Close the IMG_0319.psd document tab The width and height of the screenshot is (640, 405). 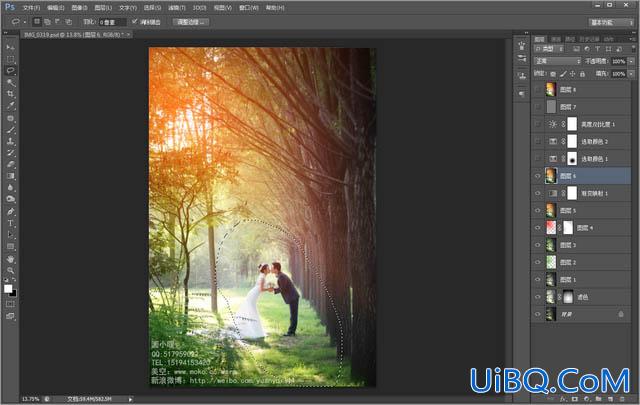pyautogui.click(x=129, y=35)
